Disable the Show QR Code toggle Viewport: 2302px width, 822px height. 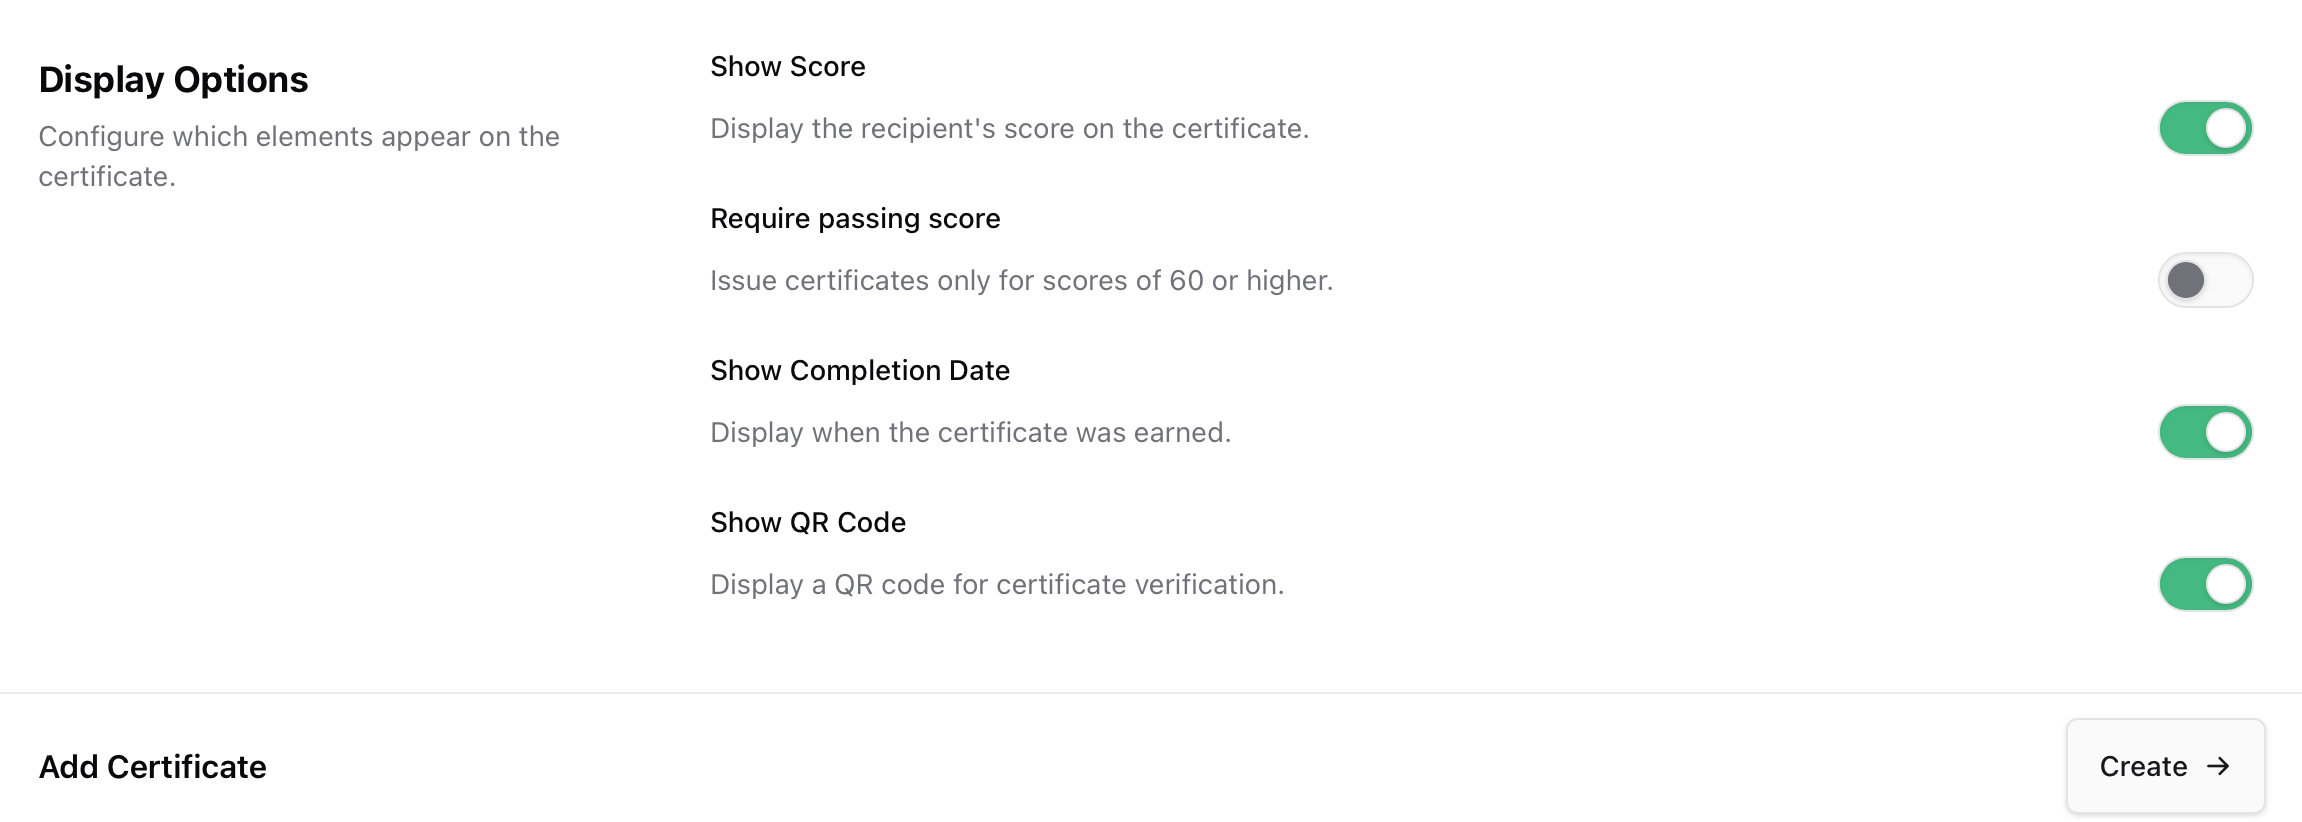(x=2205, y=583)
